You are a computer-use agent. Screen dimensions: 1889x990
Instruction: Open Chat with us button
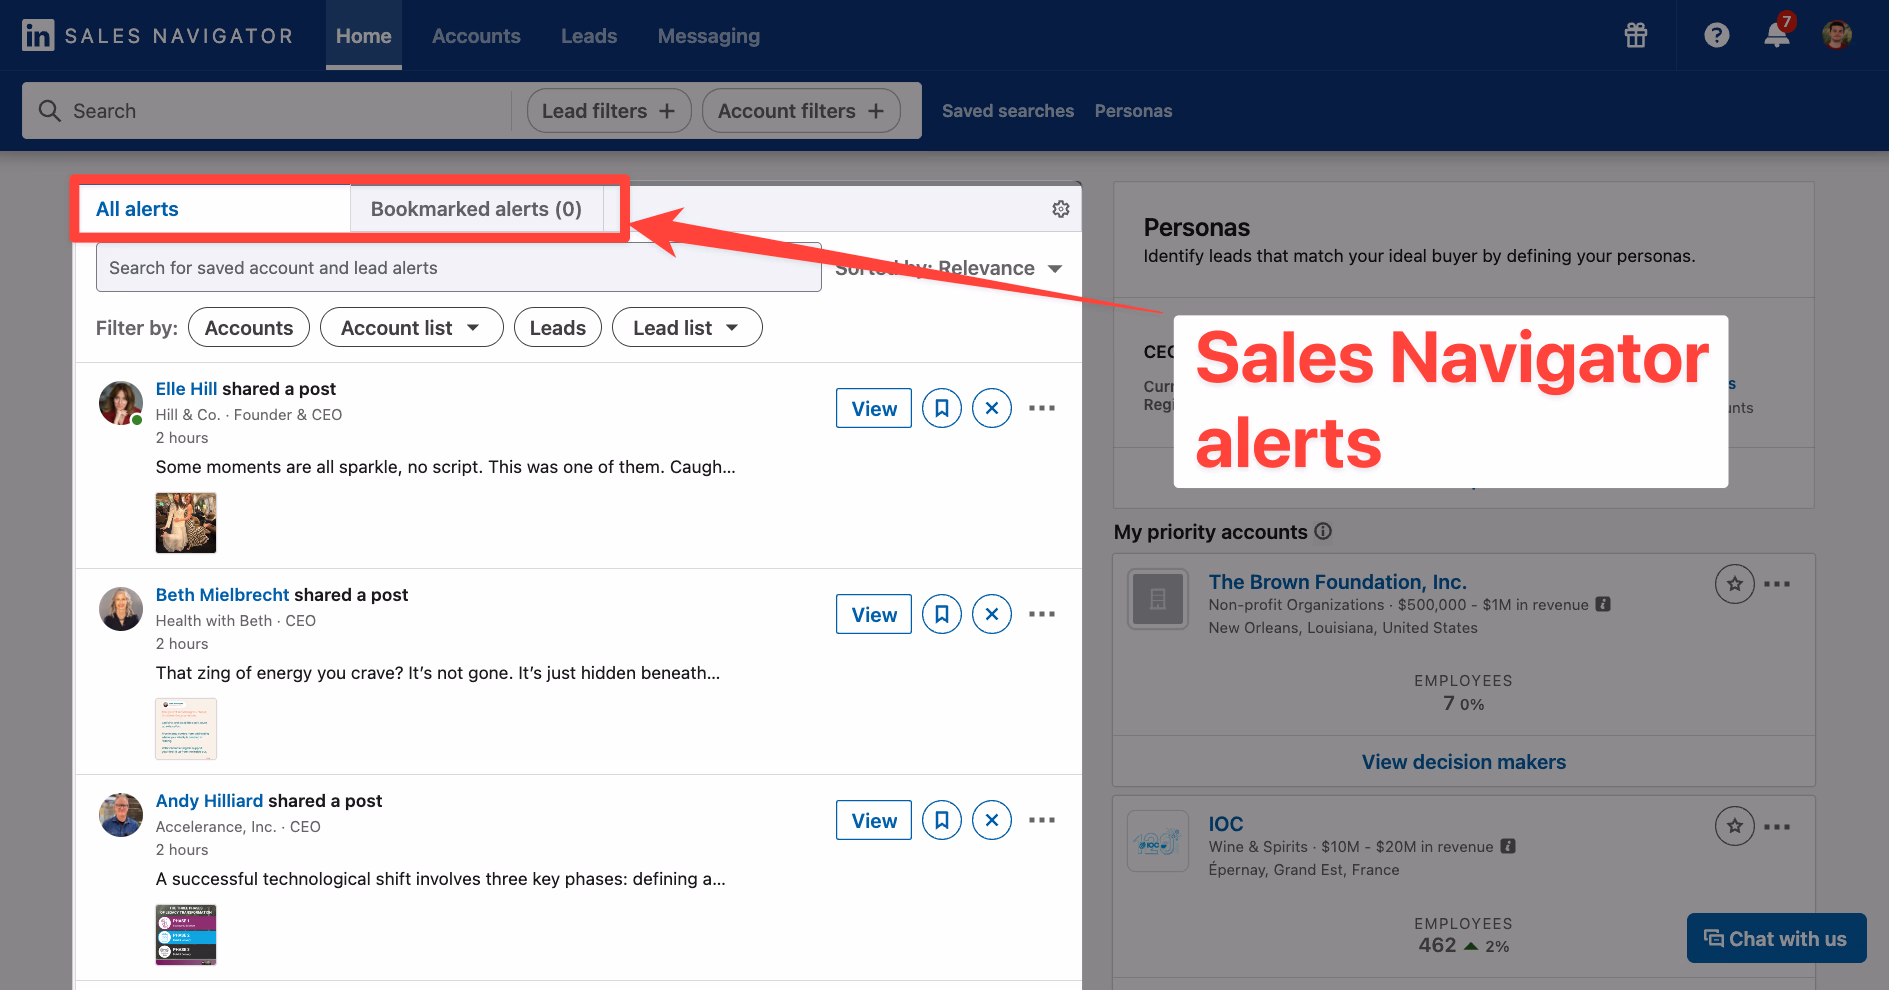point(1776,938)
